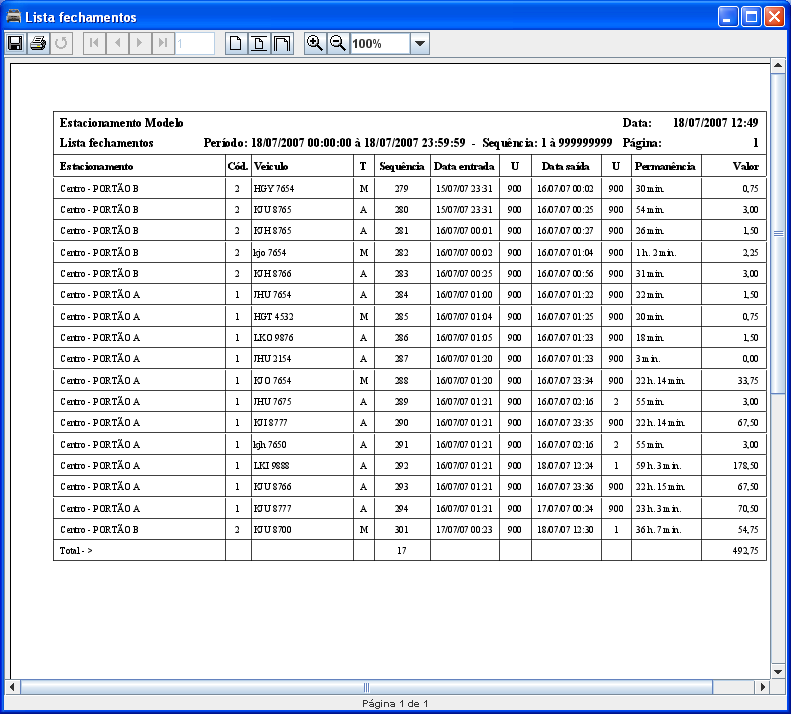Screen dimensions: 791x714
Task: Click the 'Cód.' column header
Action: point(238,166)
